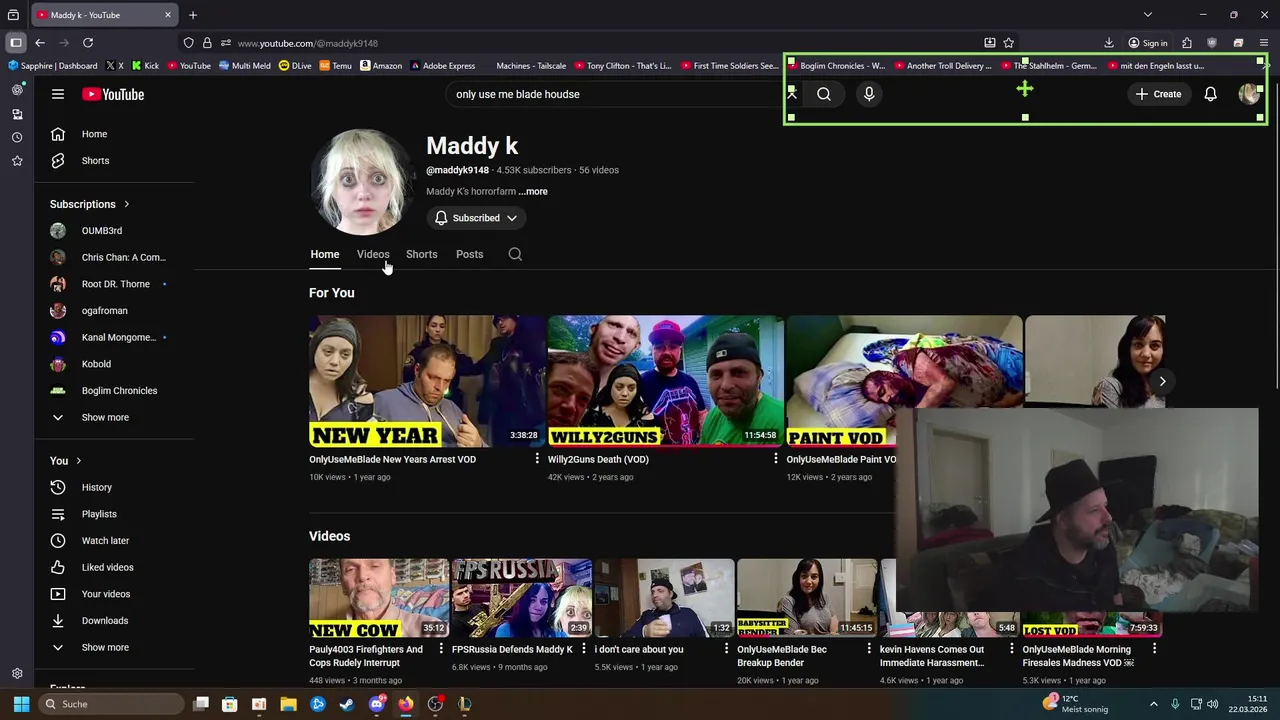The height and width of the screenshot is (720, 1280).
Task: Go back in the browser
Action: click(40, 43)
